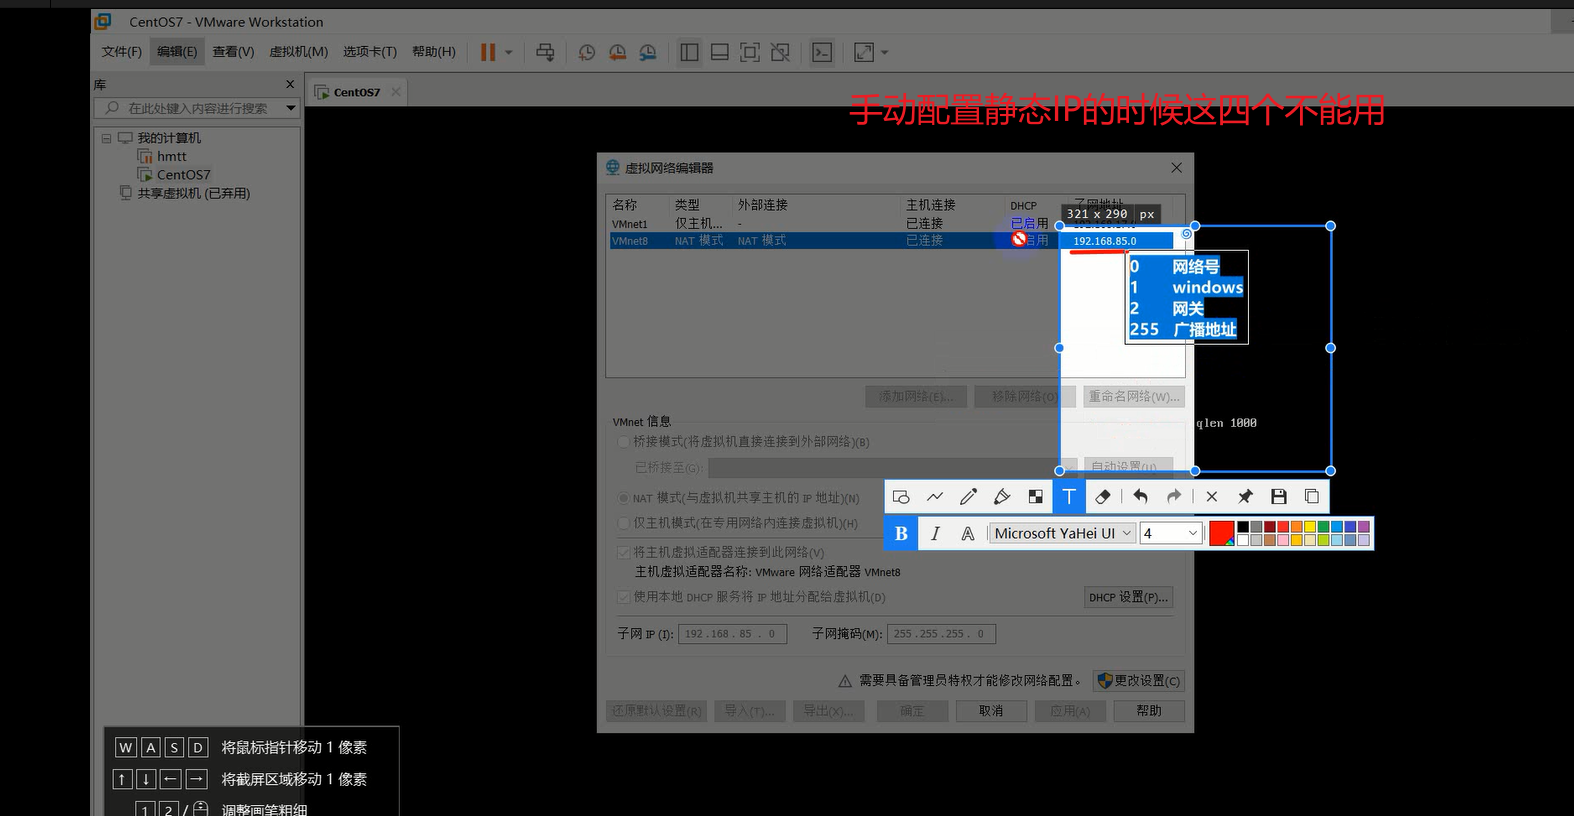Pick the black color swatch
1574x816 pixels.
1242,527
